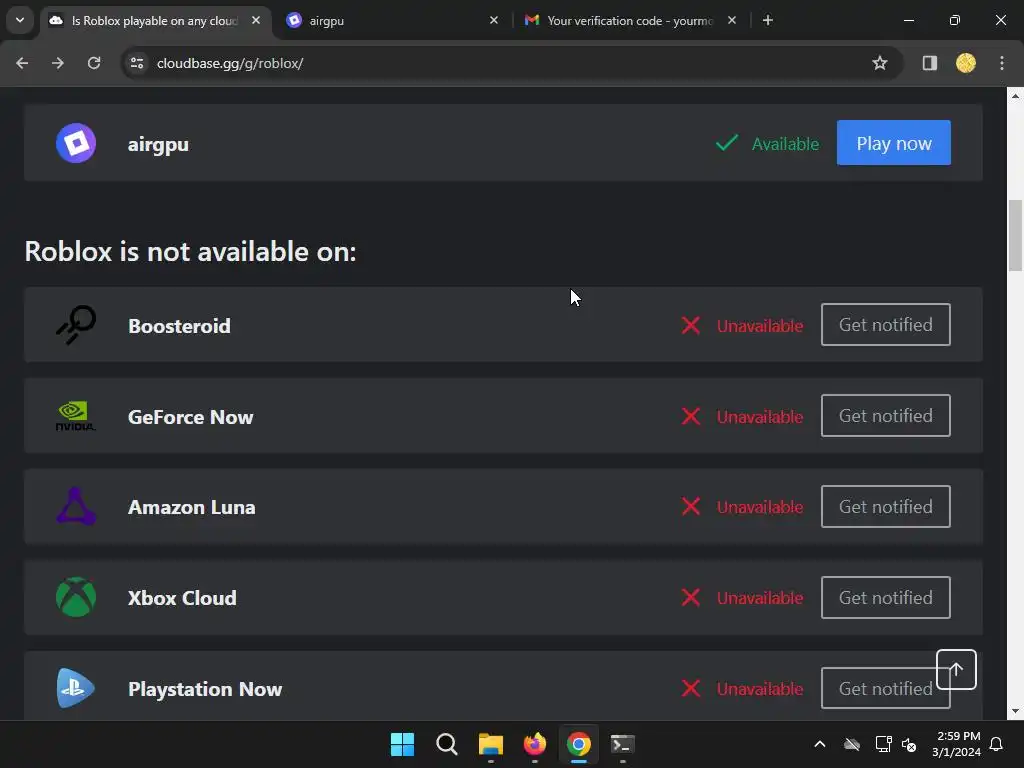Reload the cloudbase.gg page
The image size is (1024, 768).
94,63
